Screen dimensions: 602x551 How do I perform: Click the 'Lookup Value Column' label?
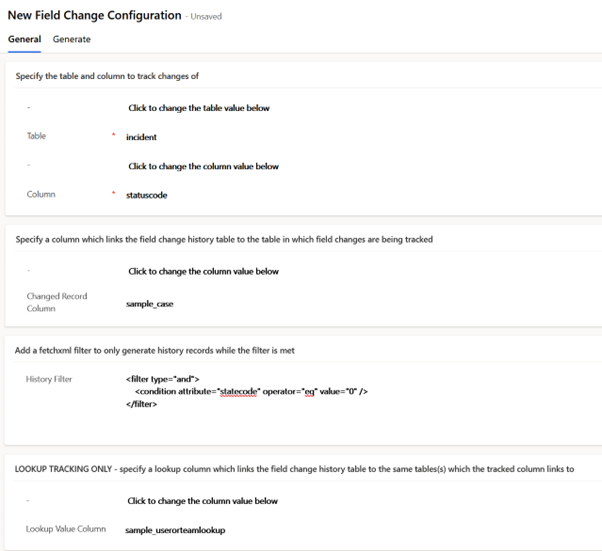pos(66,528)
